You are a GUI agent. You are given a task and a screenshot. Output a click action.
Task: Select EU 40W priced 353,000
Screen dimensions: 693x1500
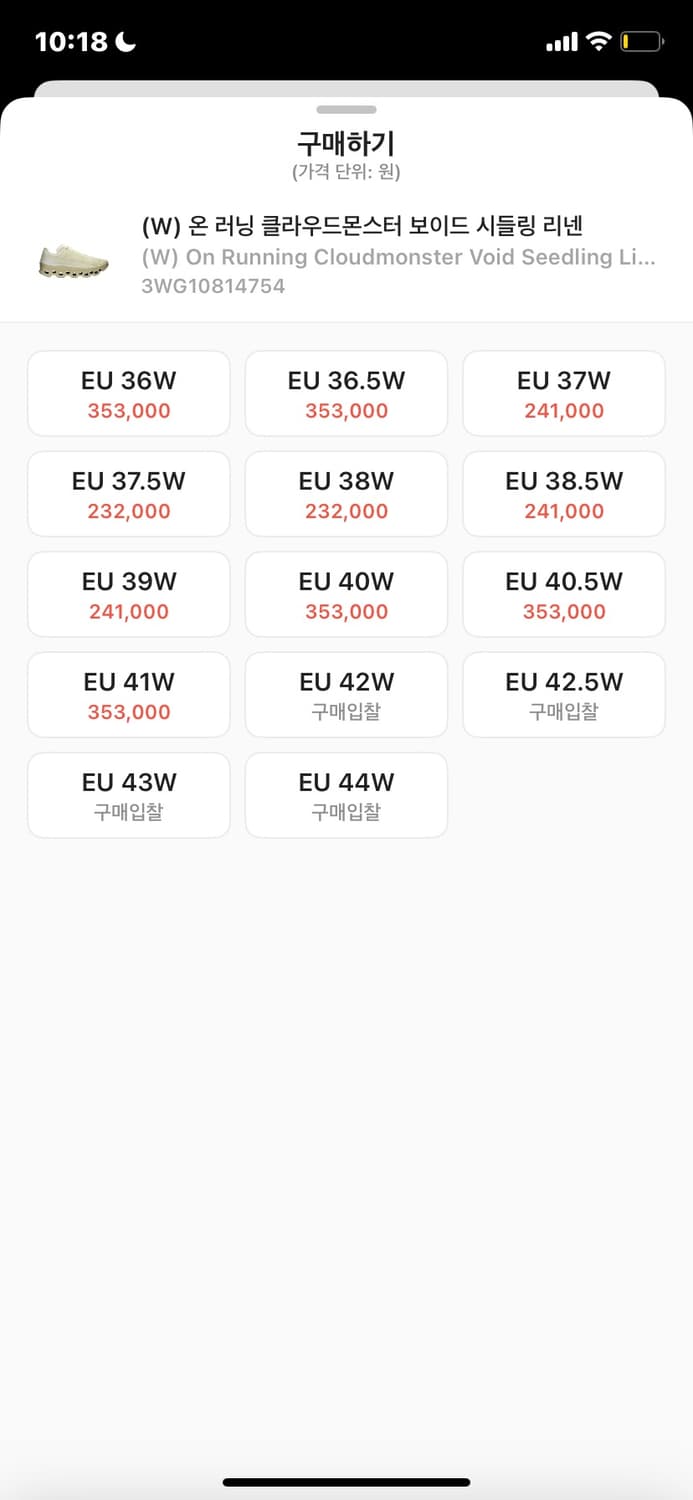click(346, 594)
